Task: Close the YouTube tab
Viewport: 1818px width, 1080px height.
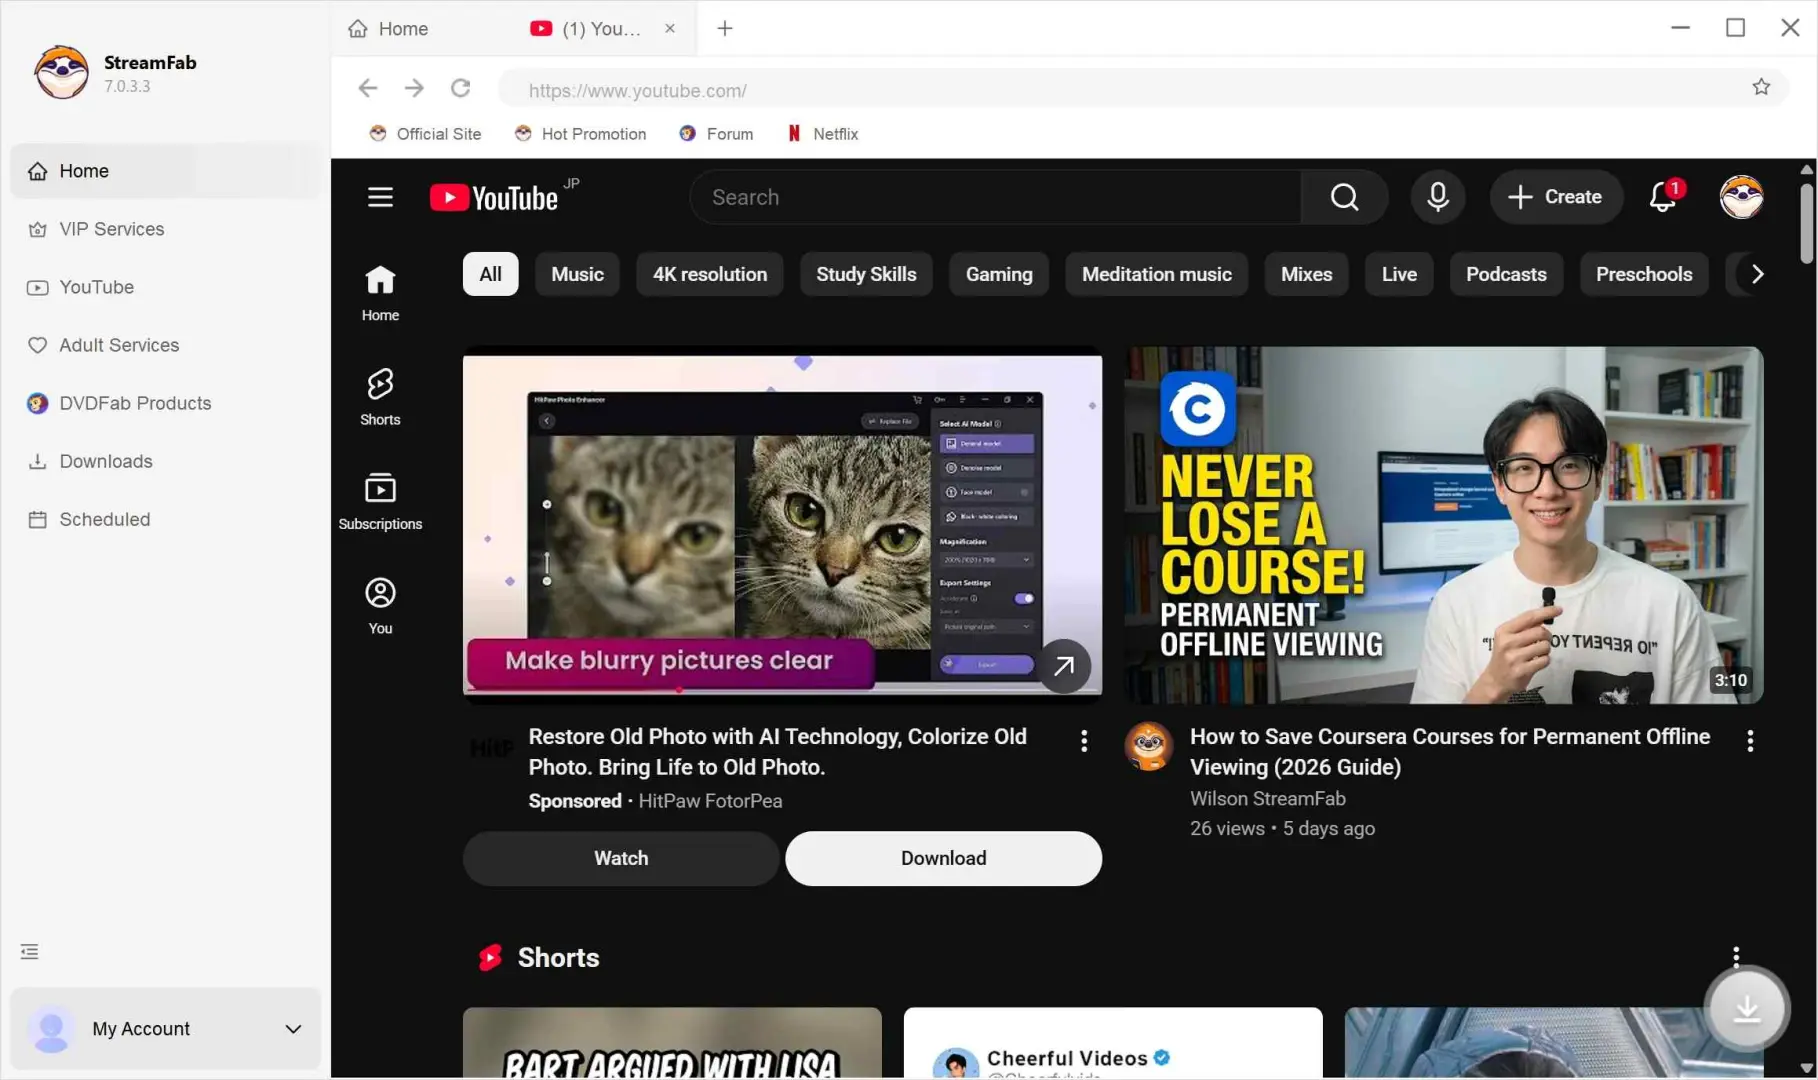Action: (x=670, y=28)
